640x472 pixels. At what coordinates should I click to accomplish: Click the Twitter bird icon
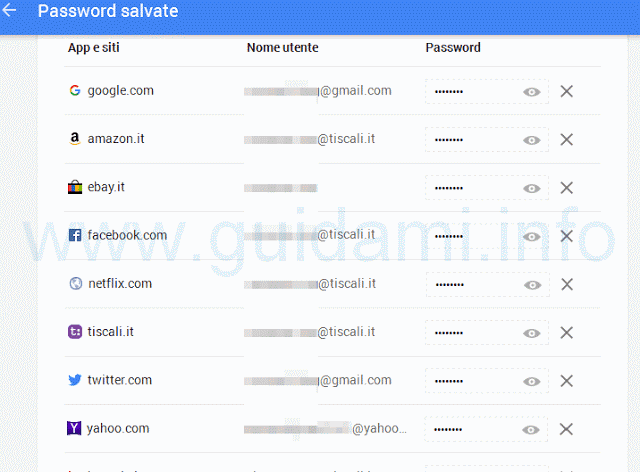point(75,380)
